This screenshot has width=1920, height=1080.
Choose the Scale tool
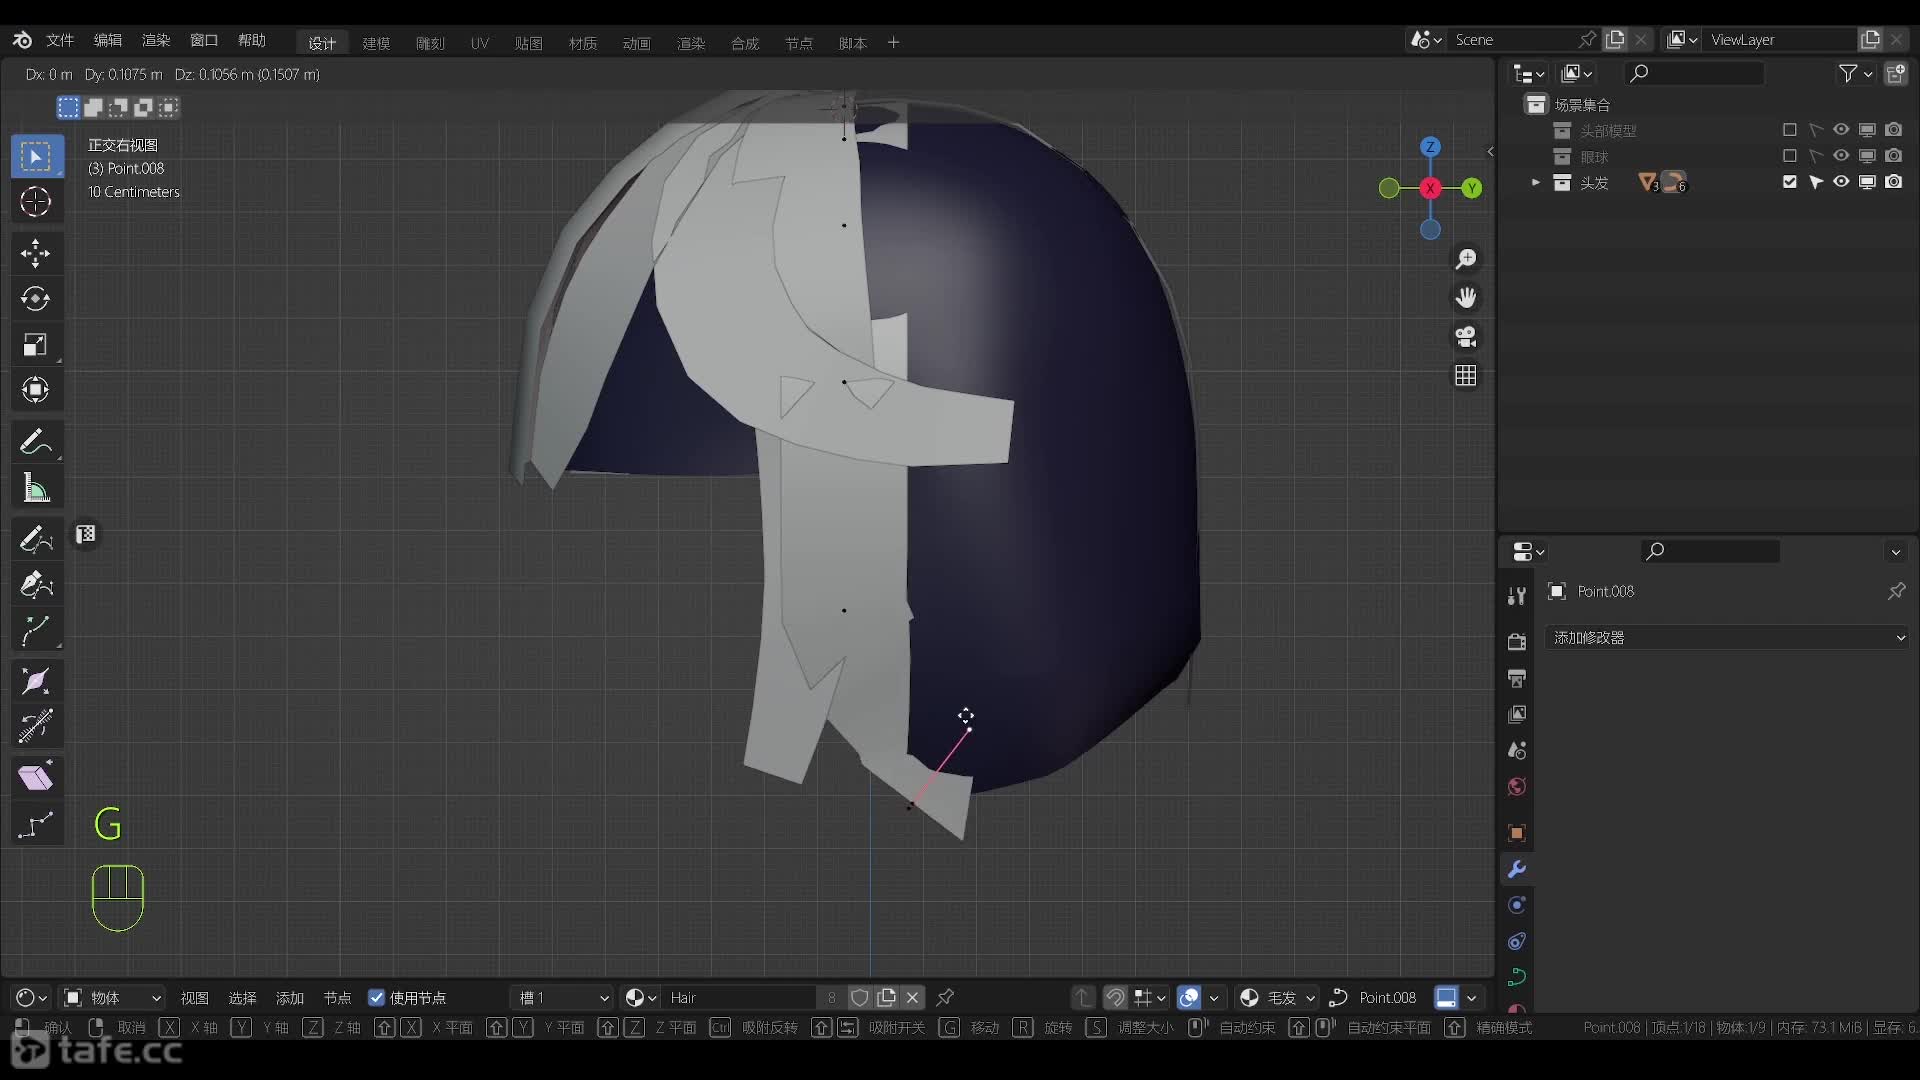coord(36,344)
